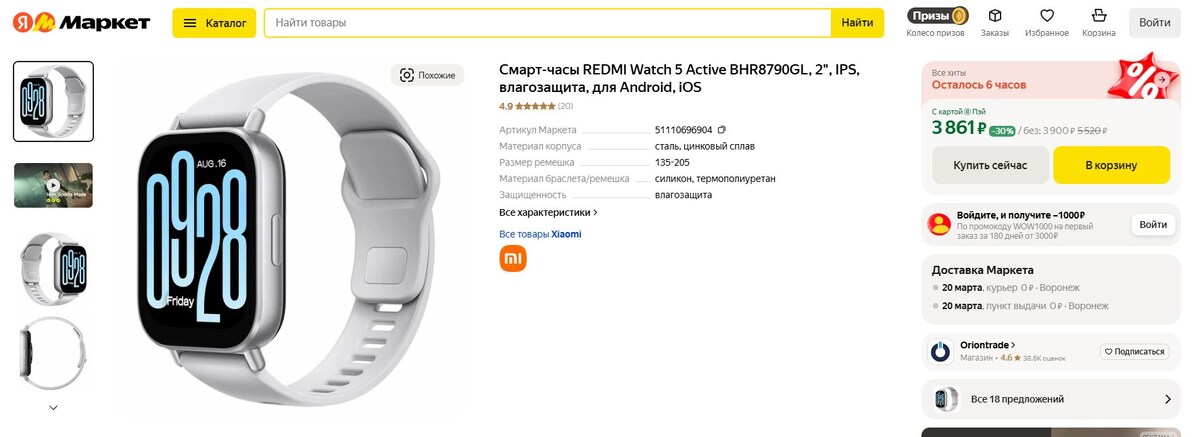Buy now with Купить сейчас
Image resolution: width=1200 pixels, height=437 pixels.
pyautogui.click(x=990, y=165)
